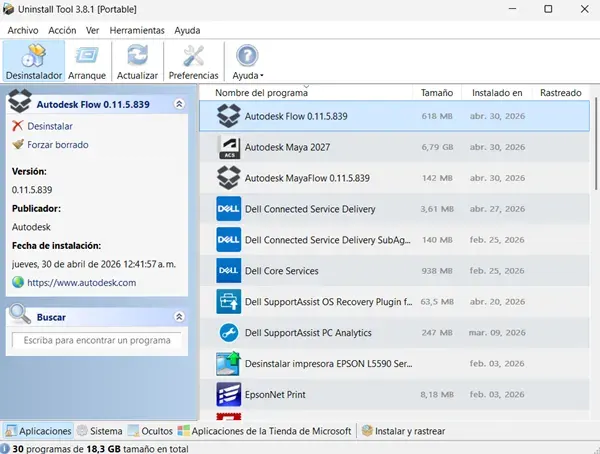Screen dimensions: 600x454
Task: Click the mar. 09, 2026 date cell
Action: pyautogui.click(x=497, y=333)
